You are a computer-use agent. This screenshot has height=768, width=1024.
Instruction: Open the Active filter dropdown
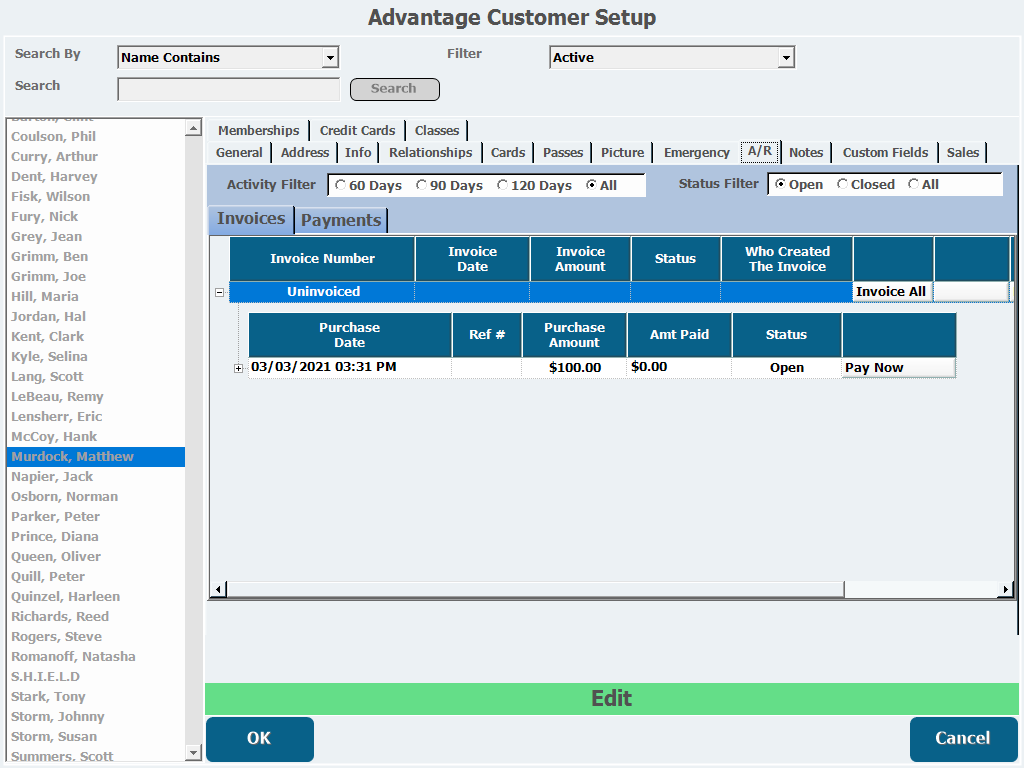pyautogui.click(x=786, y=57)
